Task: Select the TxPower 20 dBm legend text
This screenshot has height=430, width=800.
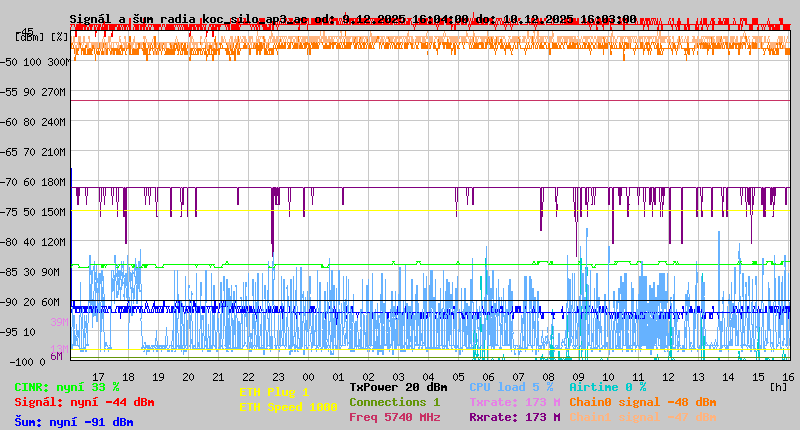Action: (x=398, y=386)
